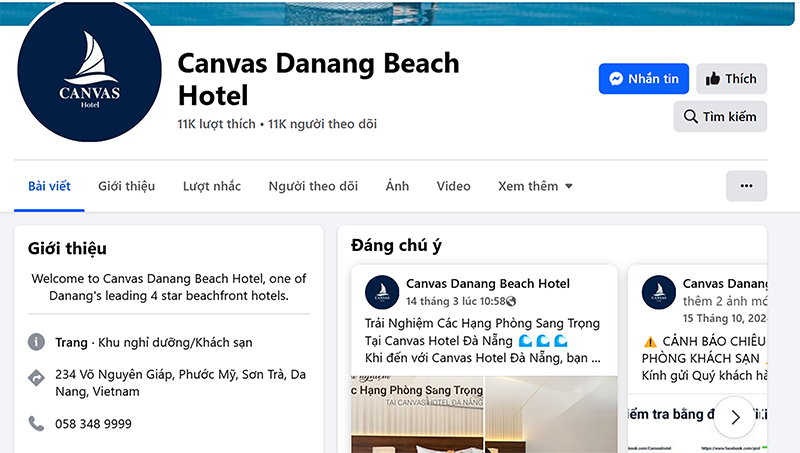
Task: Open the first featured post room photo
Action: [x=416, y=414]
